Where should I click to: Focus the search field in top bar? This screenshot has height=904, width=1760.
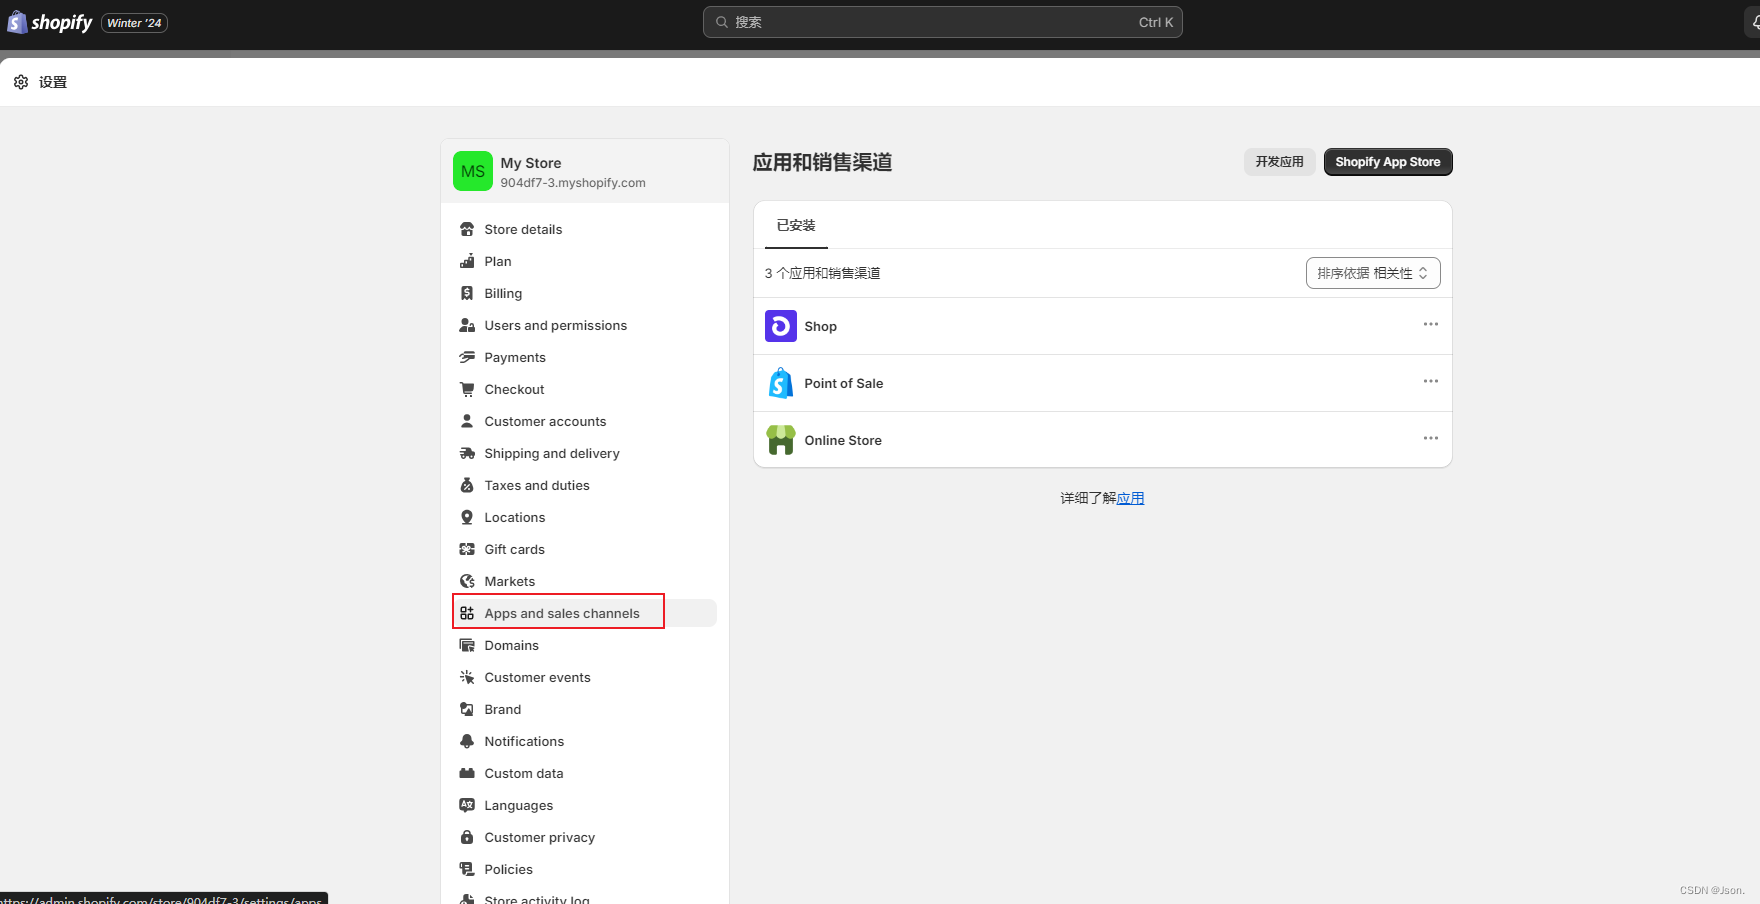click(942, 22)
